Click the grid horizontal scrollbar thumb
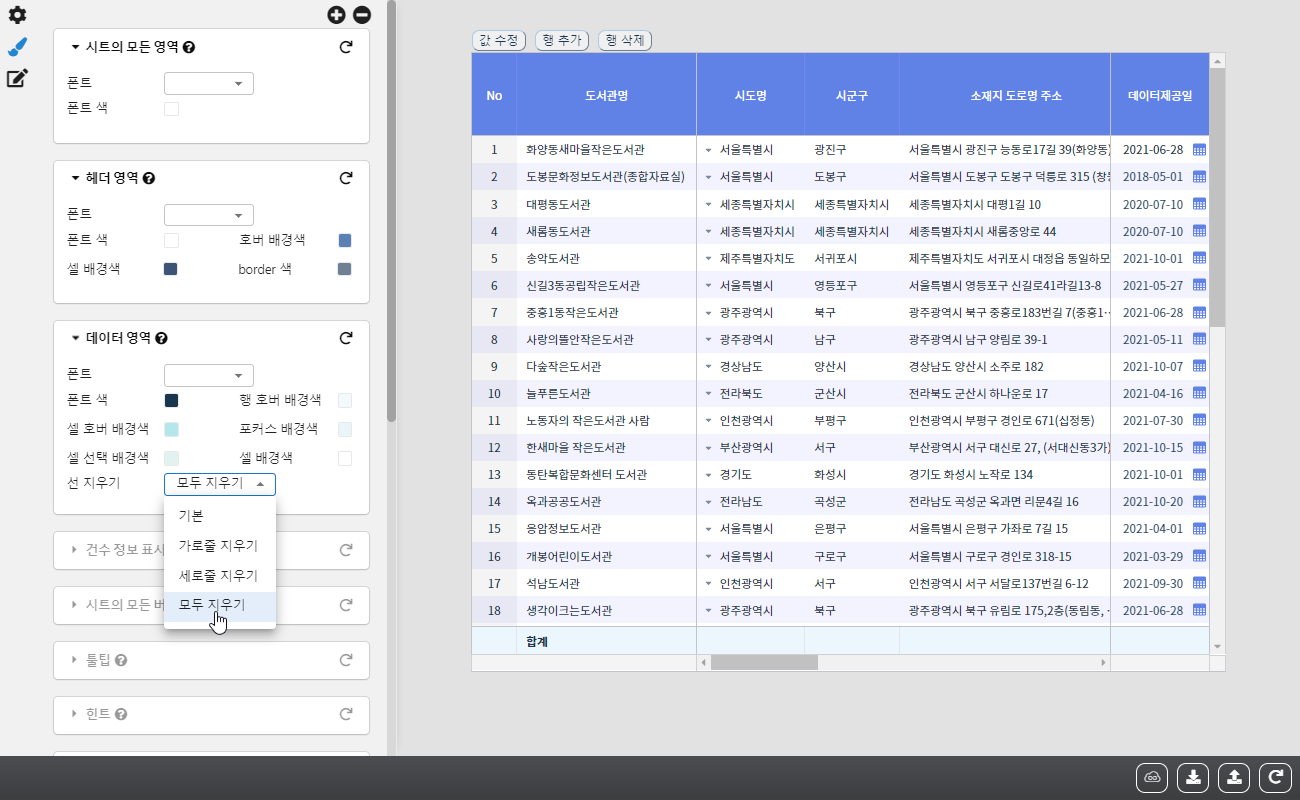Screen dimensions: 1300x800 [764, 662]
